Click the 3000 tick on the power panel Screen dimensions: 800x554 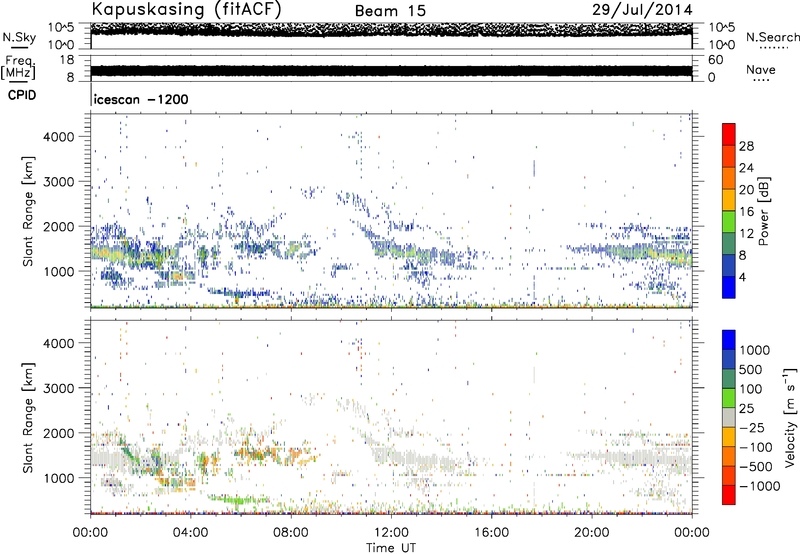coord(59,182)
